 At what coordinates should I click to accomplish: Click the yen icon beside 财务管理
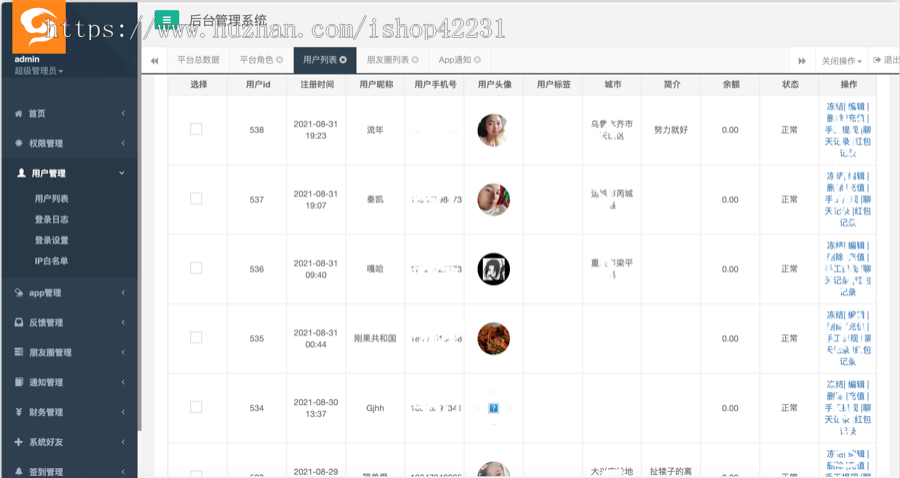point(18,412)
